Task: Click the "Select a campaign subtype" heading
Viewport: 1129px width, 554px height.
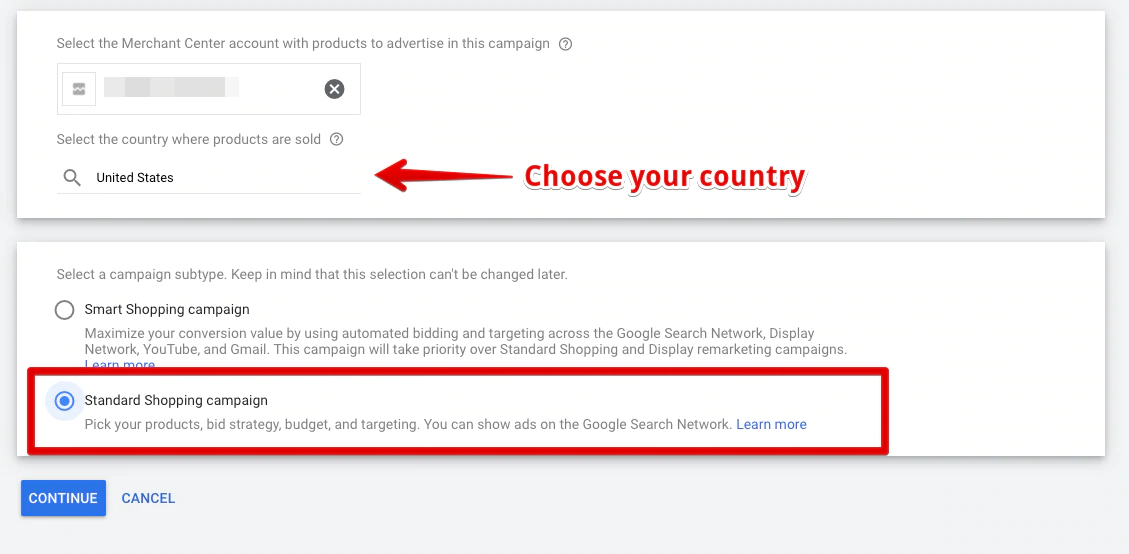Action: 311,274
